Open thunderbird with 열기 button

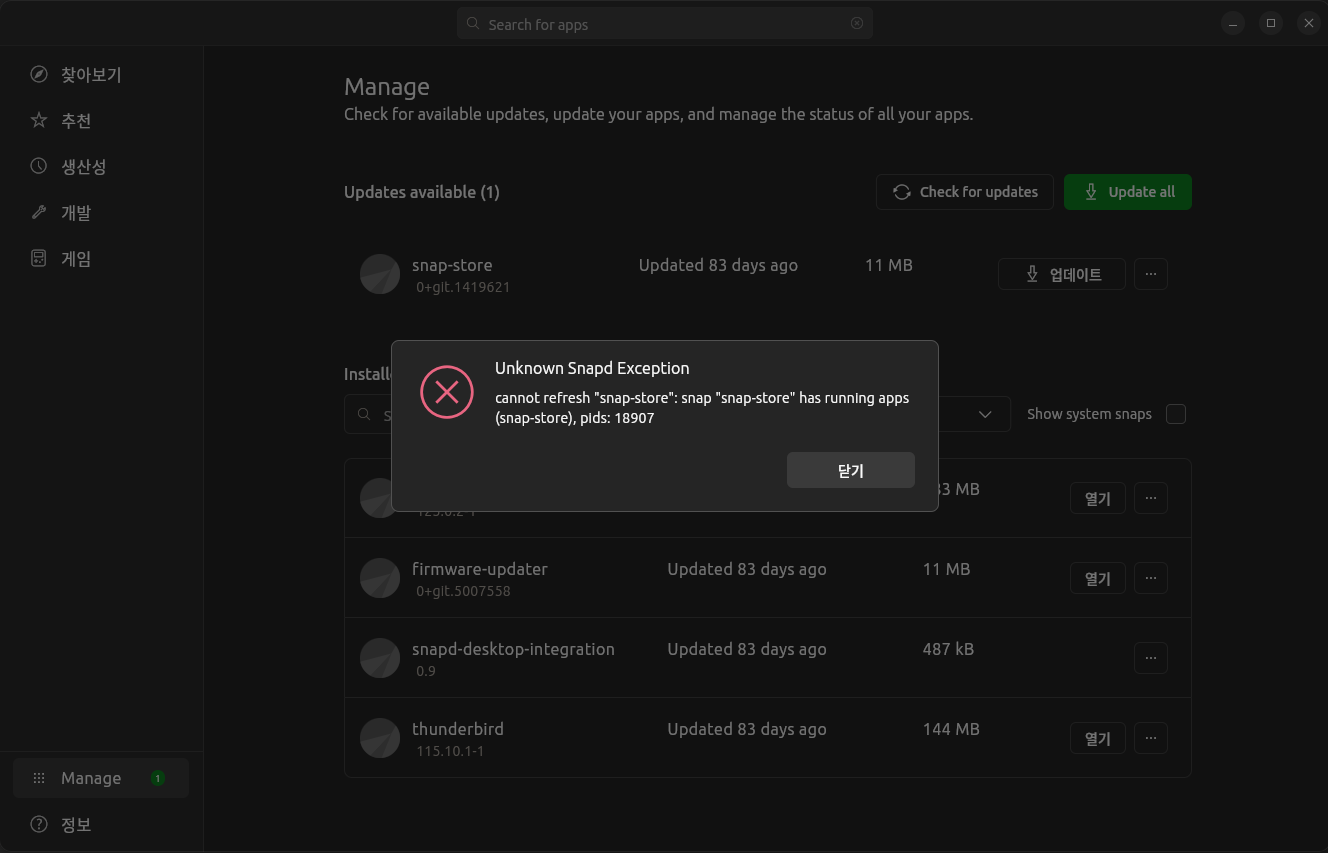pos(1098,738)
